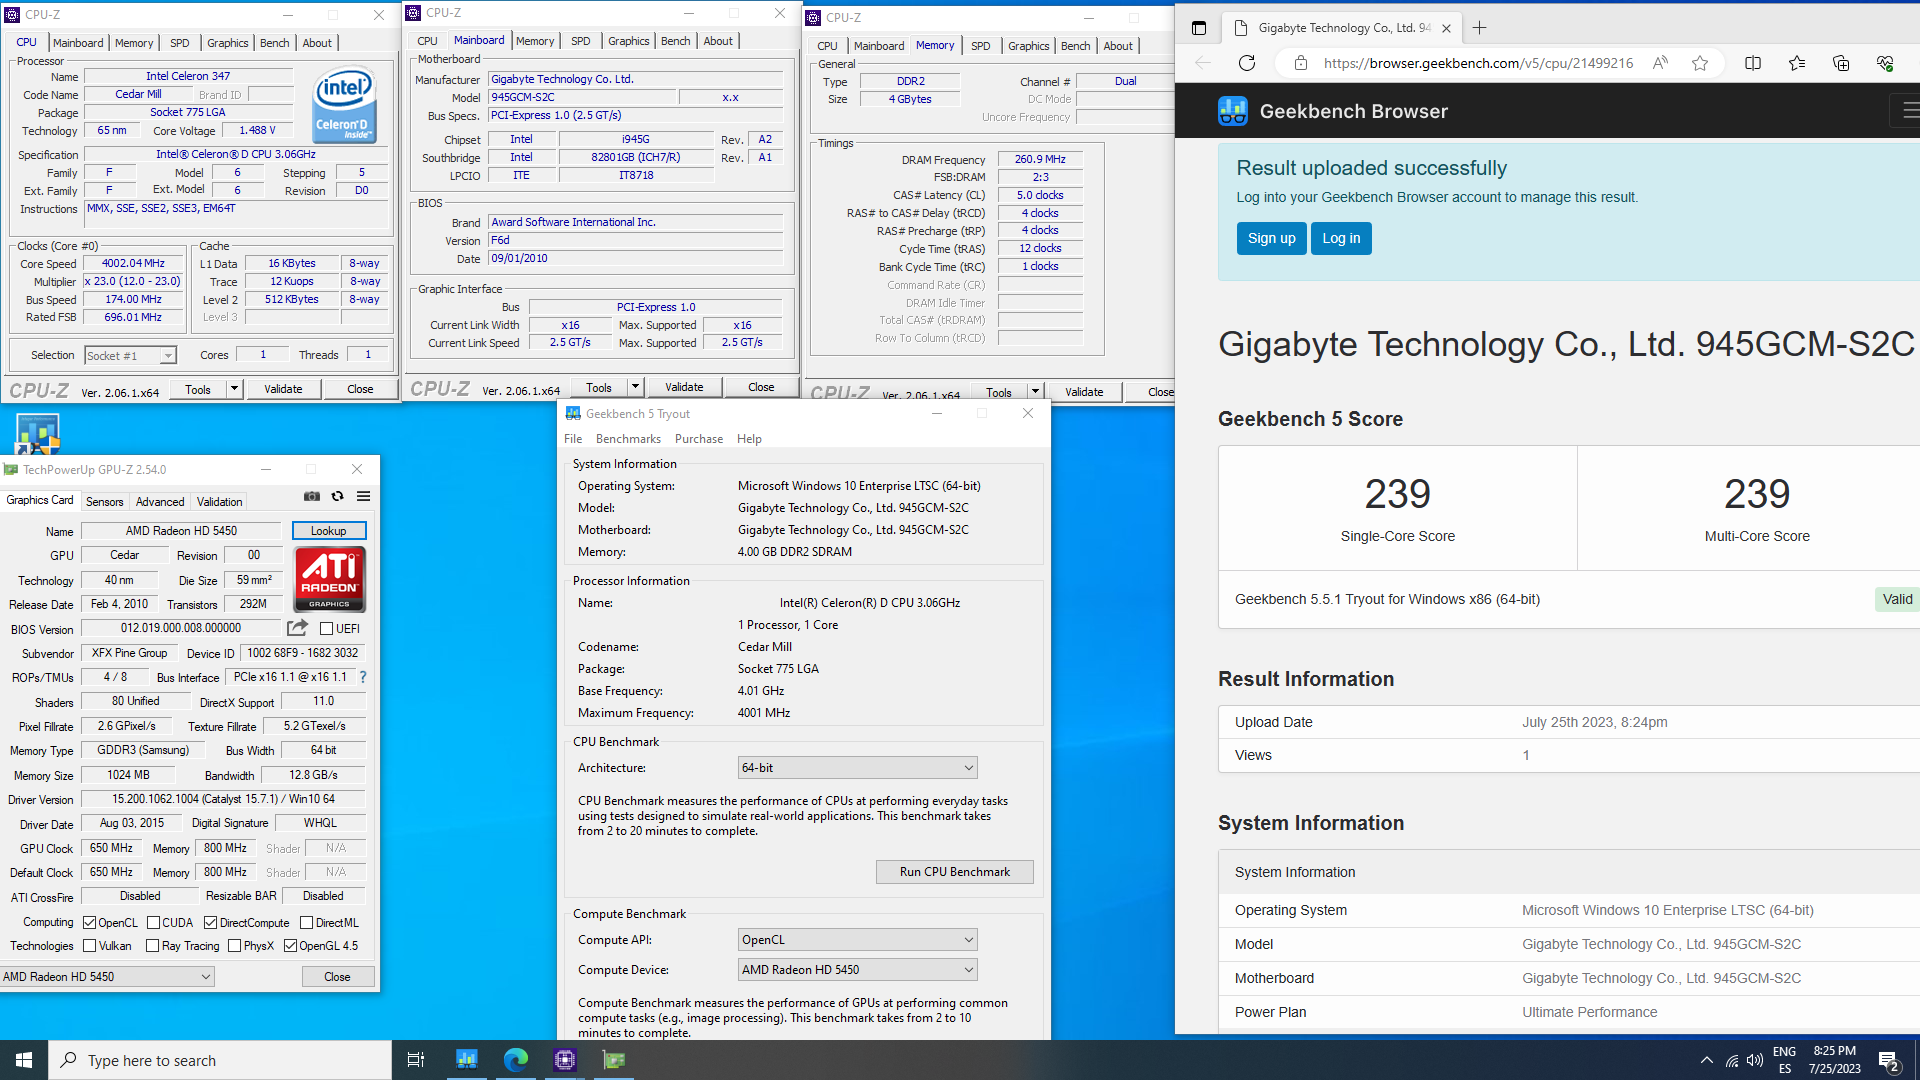Toggle the DirectML checkbox
This screenshot has width=1920, height=1080.
307,923
